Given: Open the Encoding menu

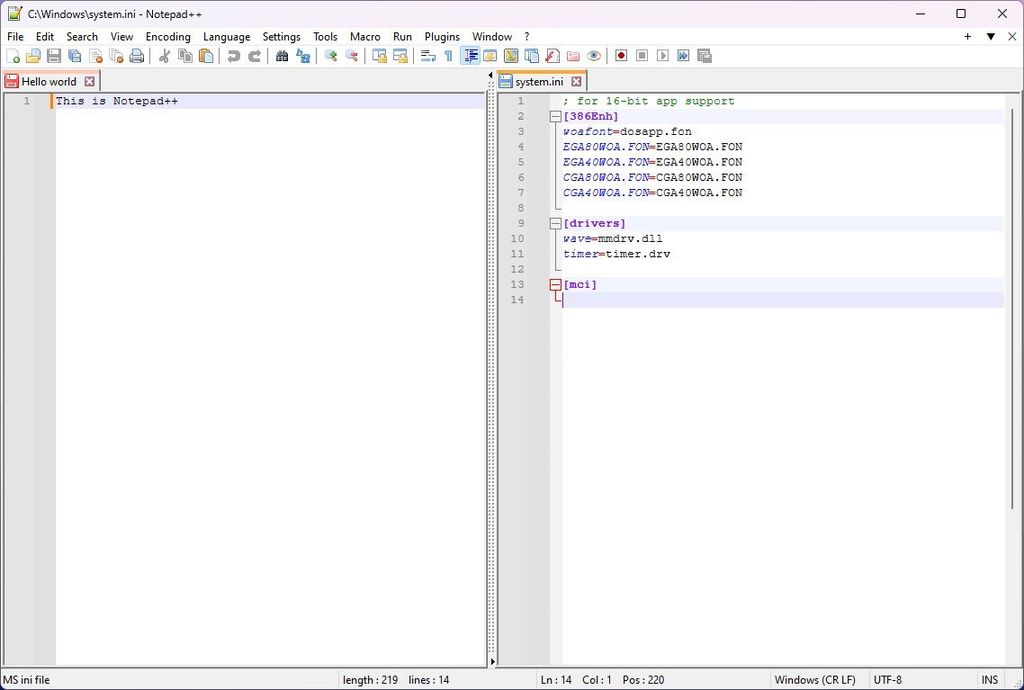Looking at the screenshot, I should (167, 36).
